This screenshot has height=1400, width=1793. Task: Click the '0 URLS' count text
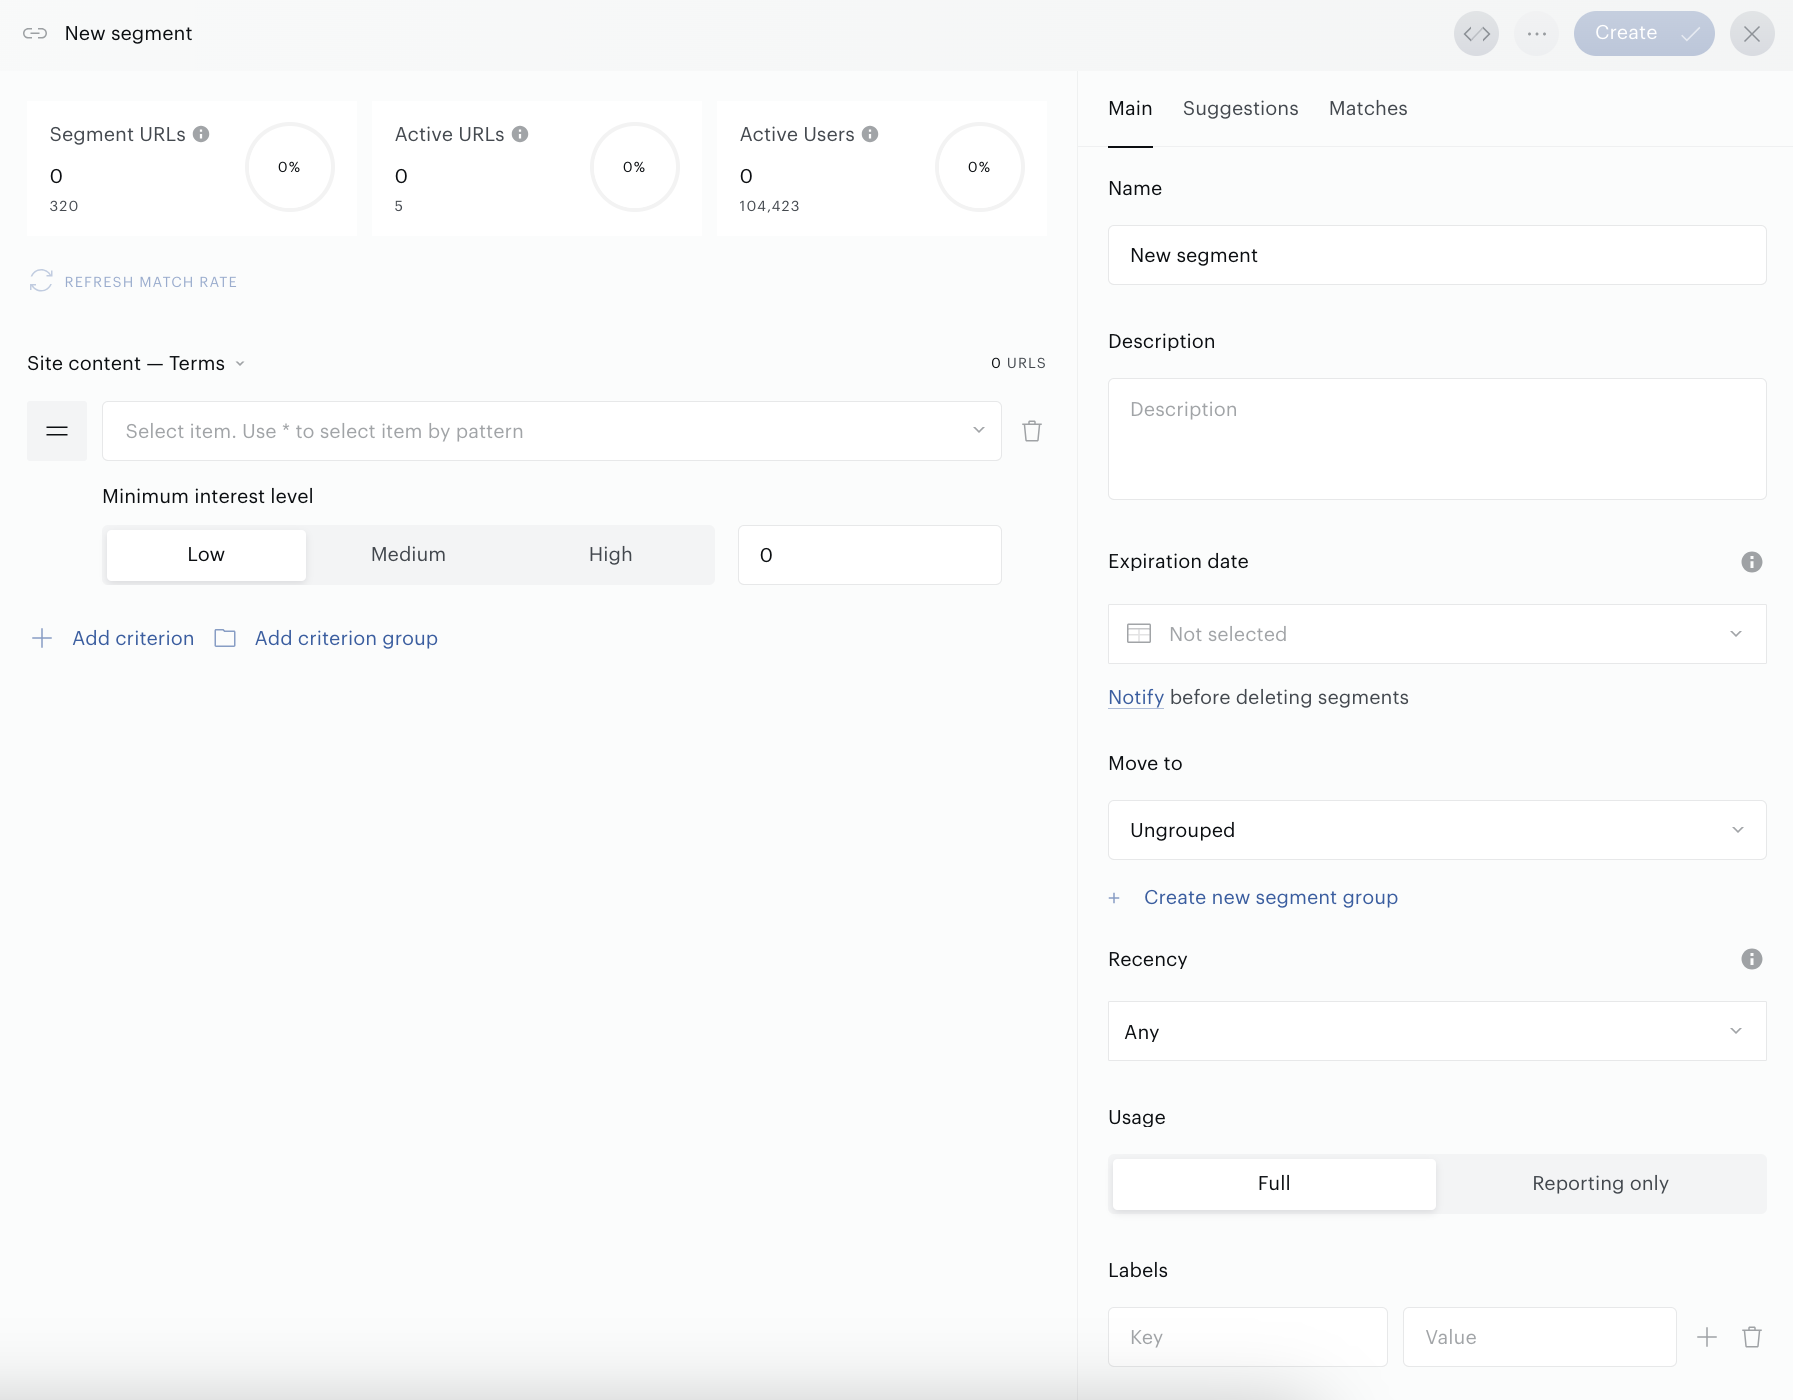click(x=1018, y=363)
